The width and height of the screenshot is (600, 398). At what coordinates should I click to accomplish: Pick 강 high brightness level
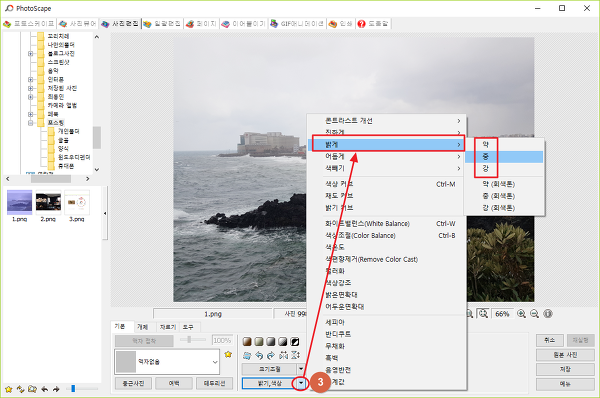click(504, 168)
